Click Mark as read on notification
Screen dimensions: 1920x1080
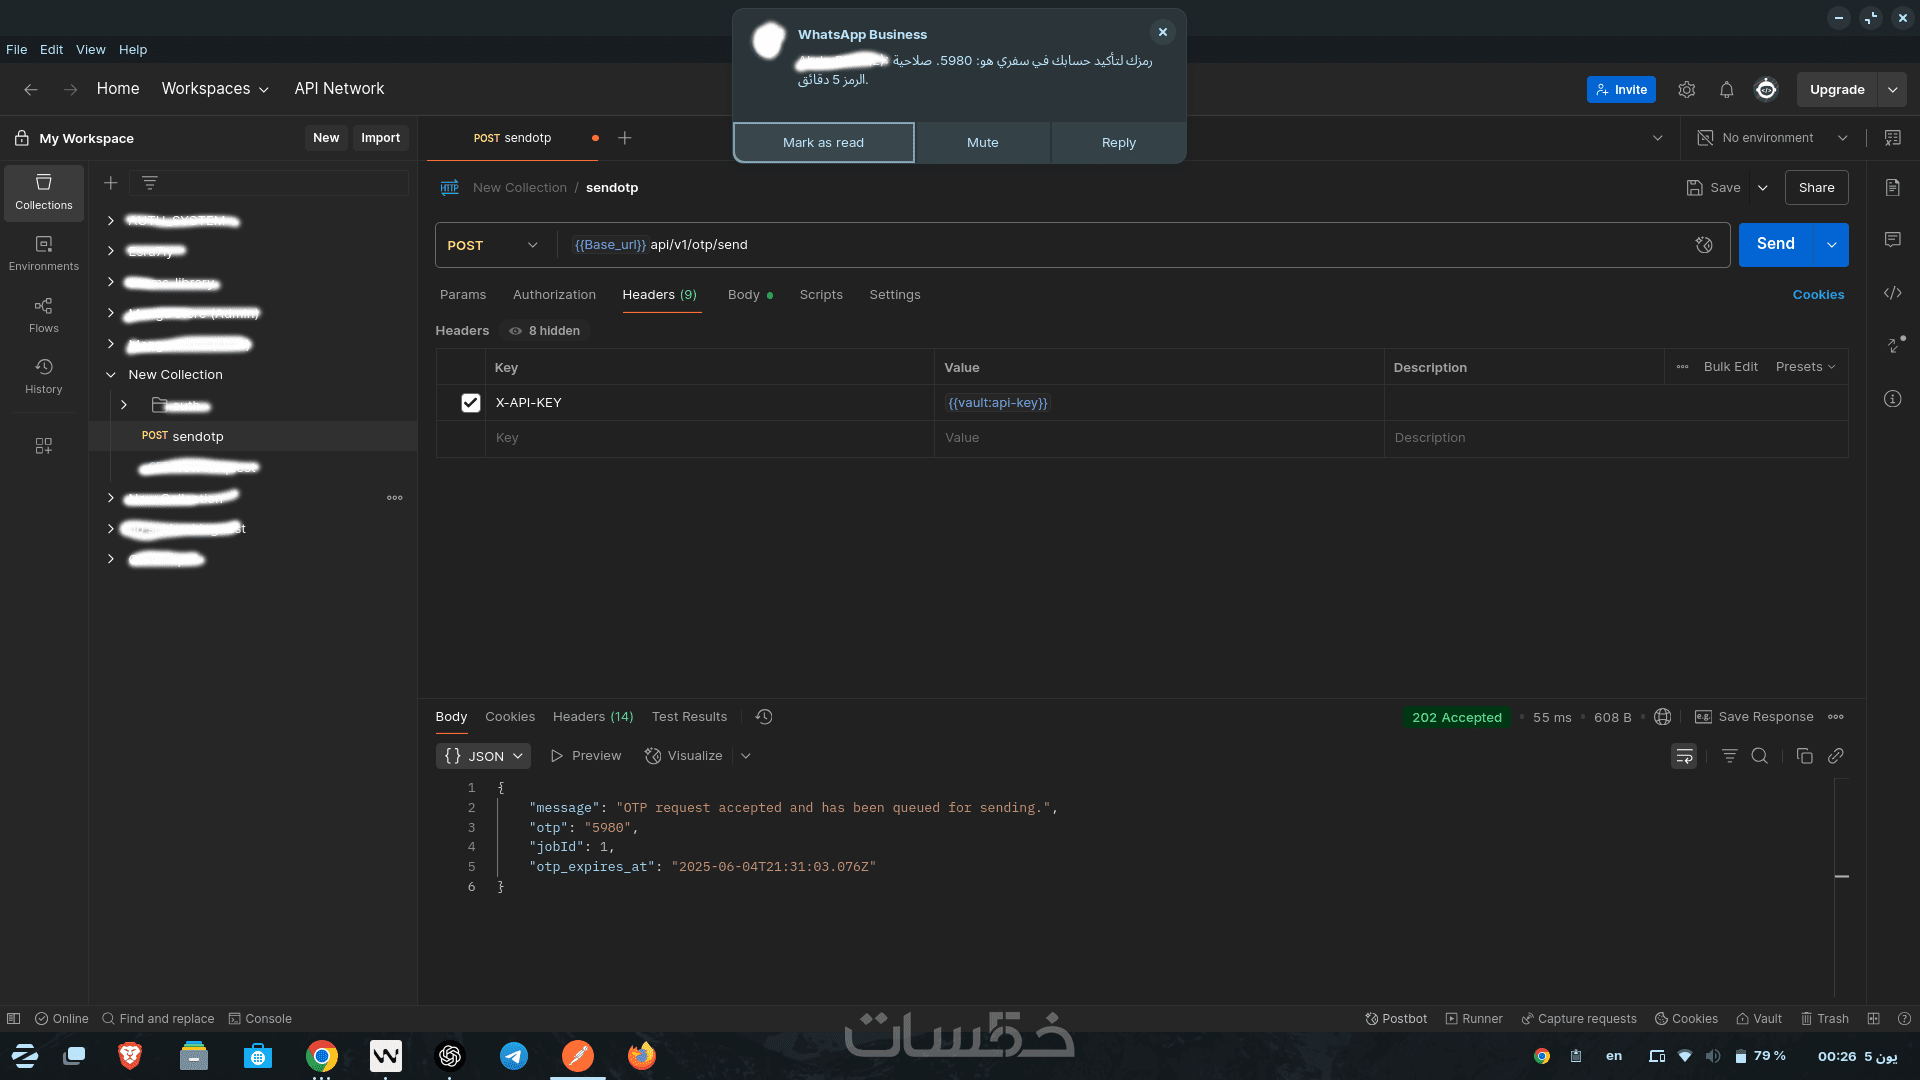[x=823, y=143]
